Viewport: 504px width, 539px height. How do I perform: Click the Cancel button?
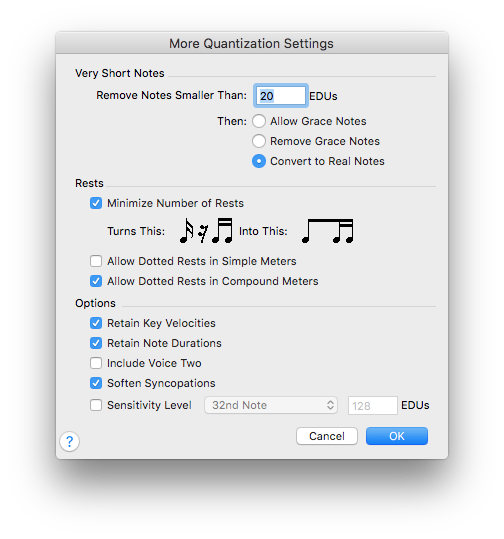(327, 436)
